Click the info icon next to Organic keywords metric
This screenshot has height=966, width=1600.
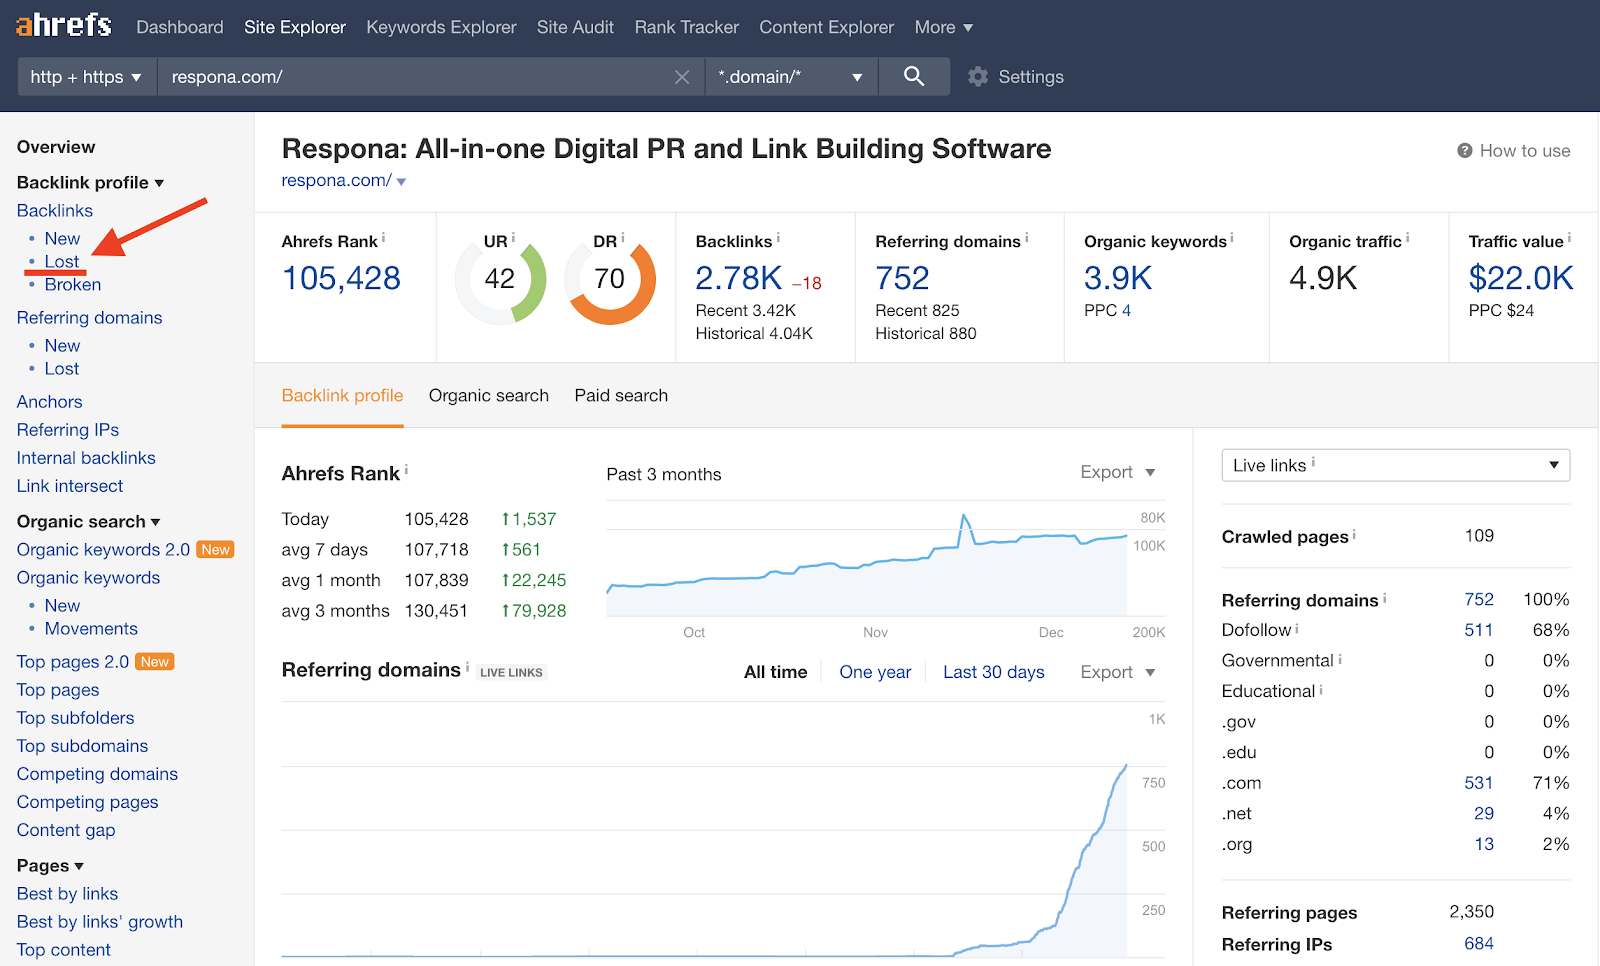1232,238
